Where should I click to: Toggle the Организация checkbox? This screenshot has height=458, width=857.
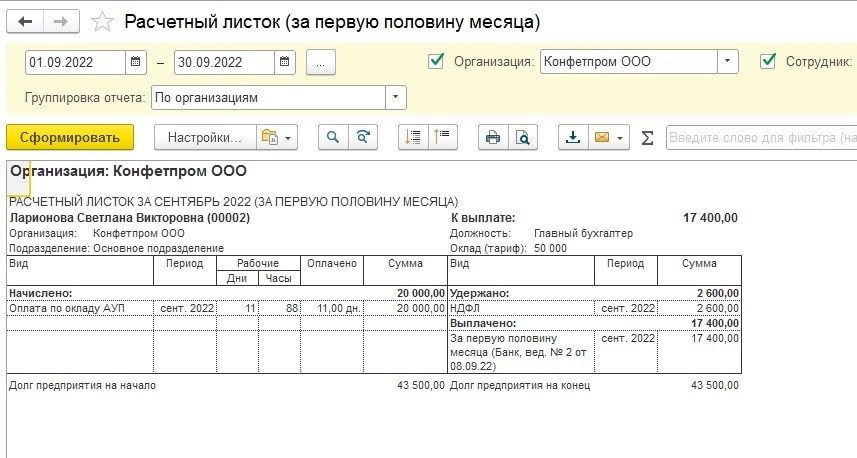tap(435, 61)
